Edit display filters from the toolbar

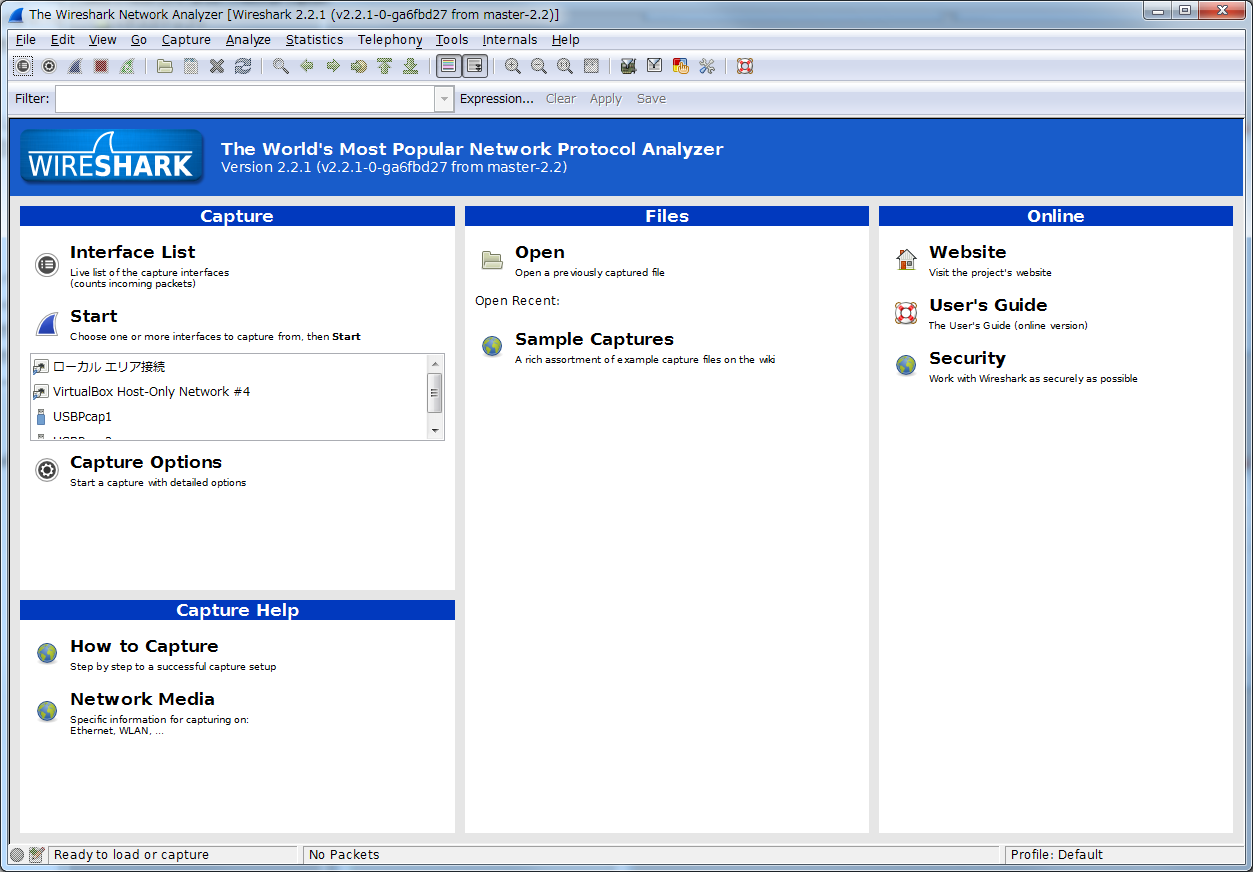pos(655,66)
